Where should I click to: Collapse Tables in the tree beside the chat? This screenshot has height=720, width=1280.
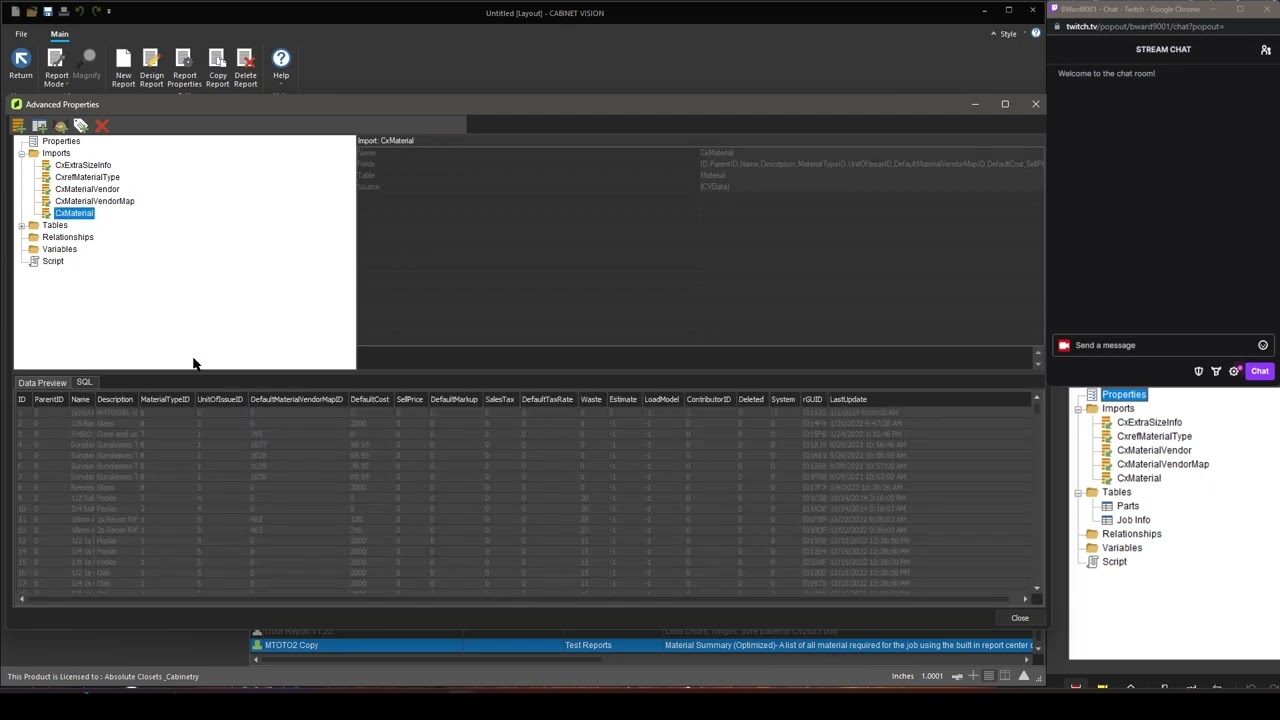tap(1079, 493)
